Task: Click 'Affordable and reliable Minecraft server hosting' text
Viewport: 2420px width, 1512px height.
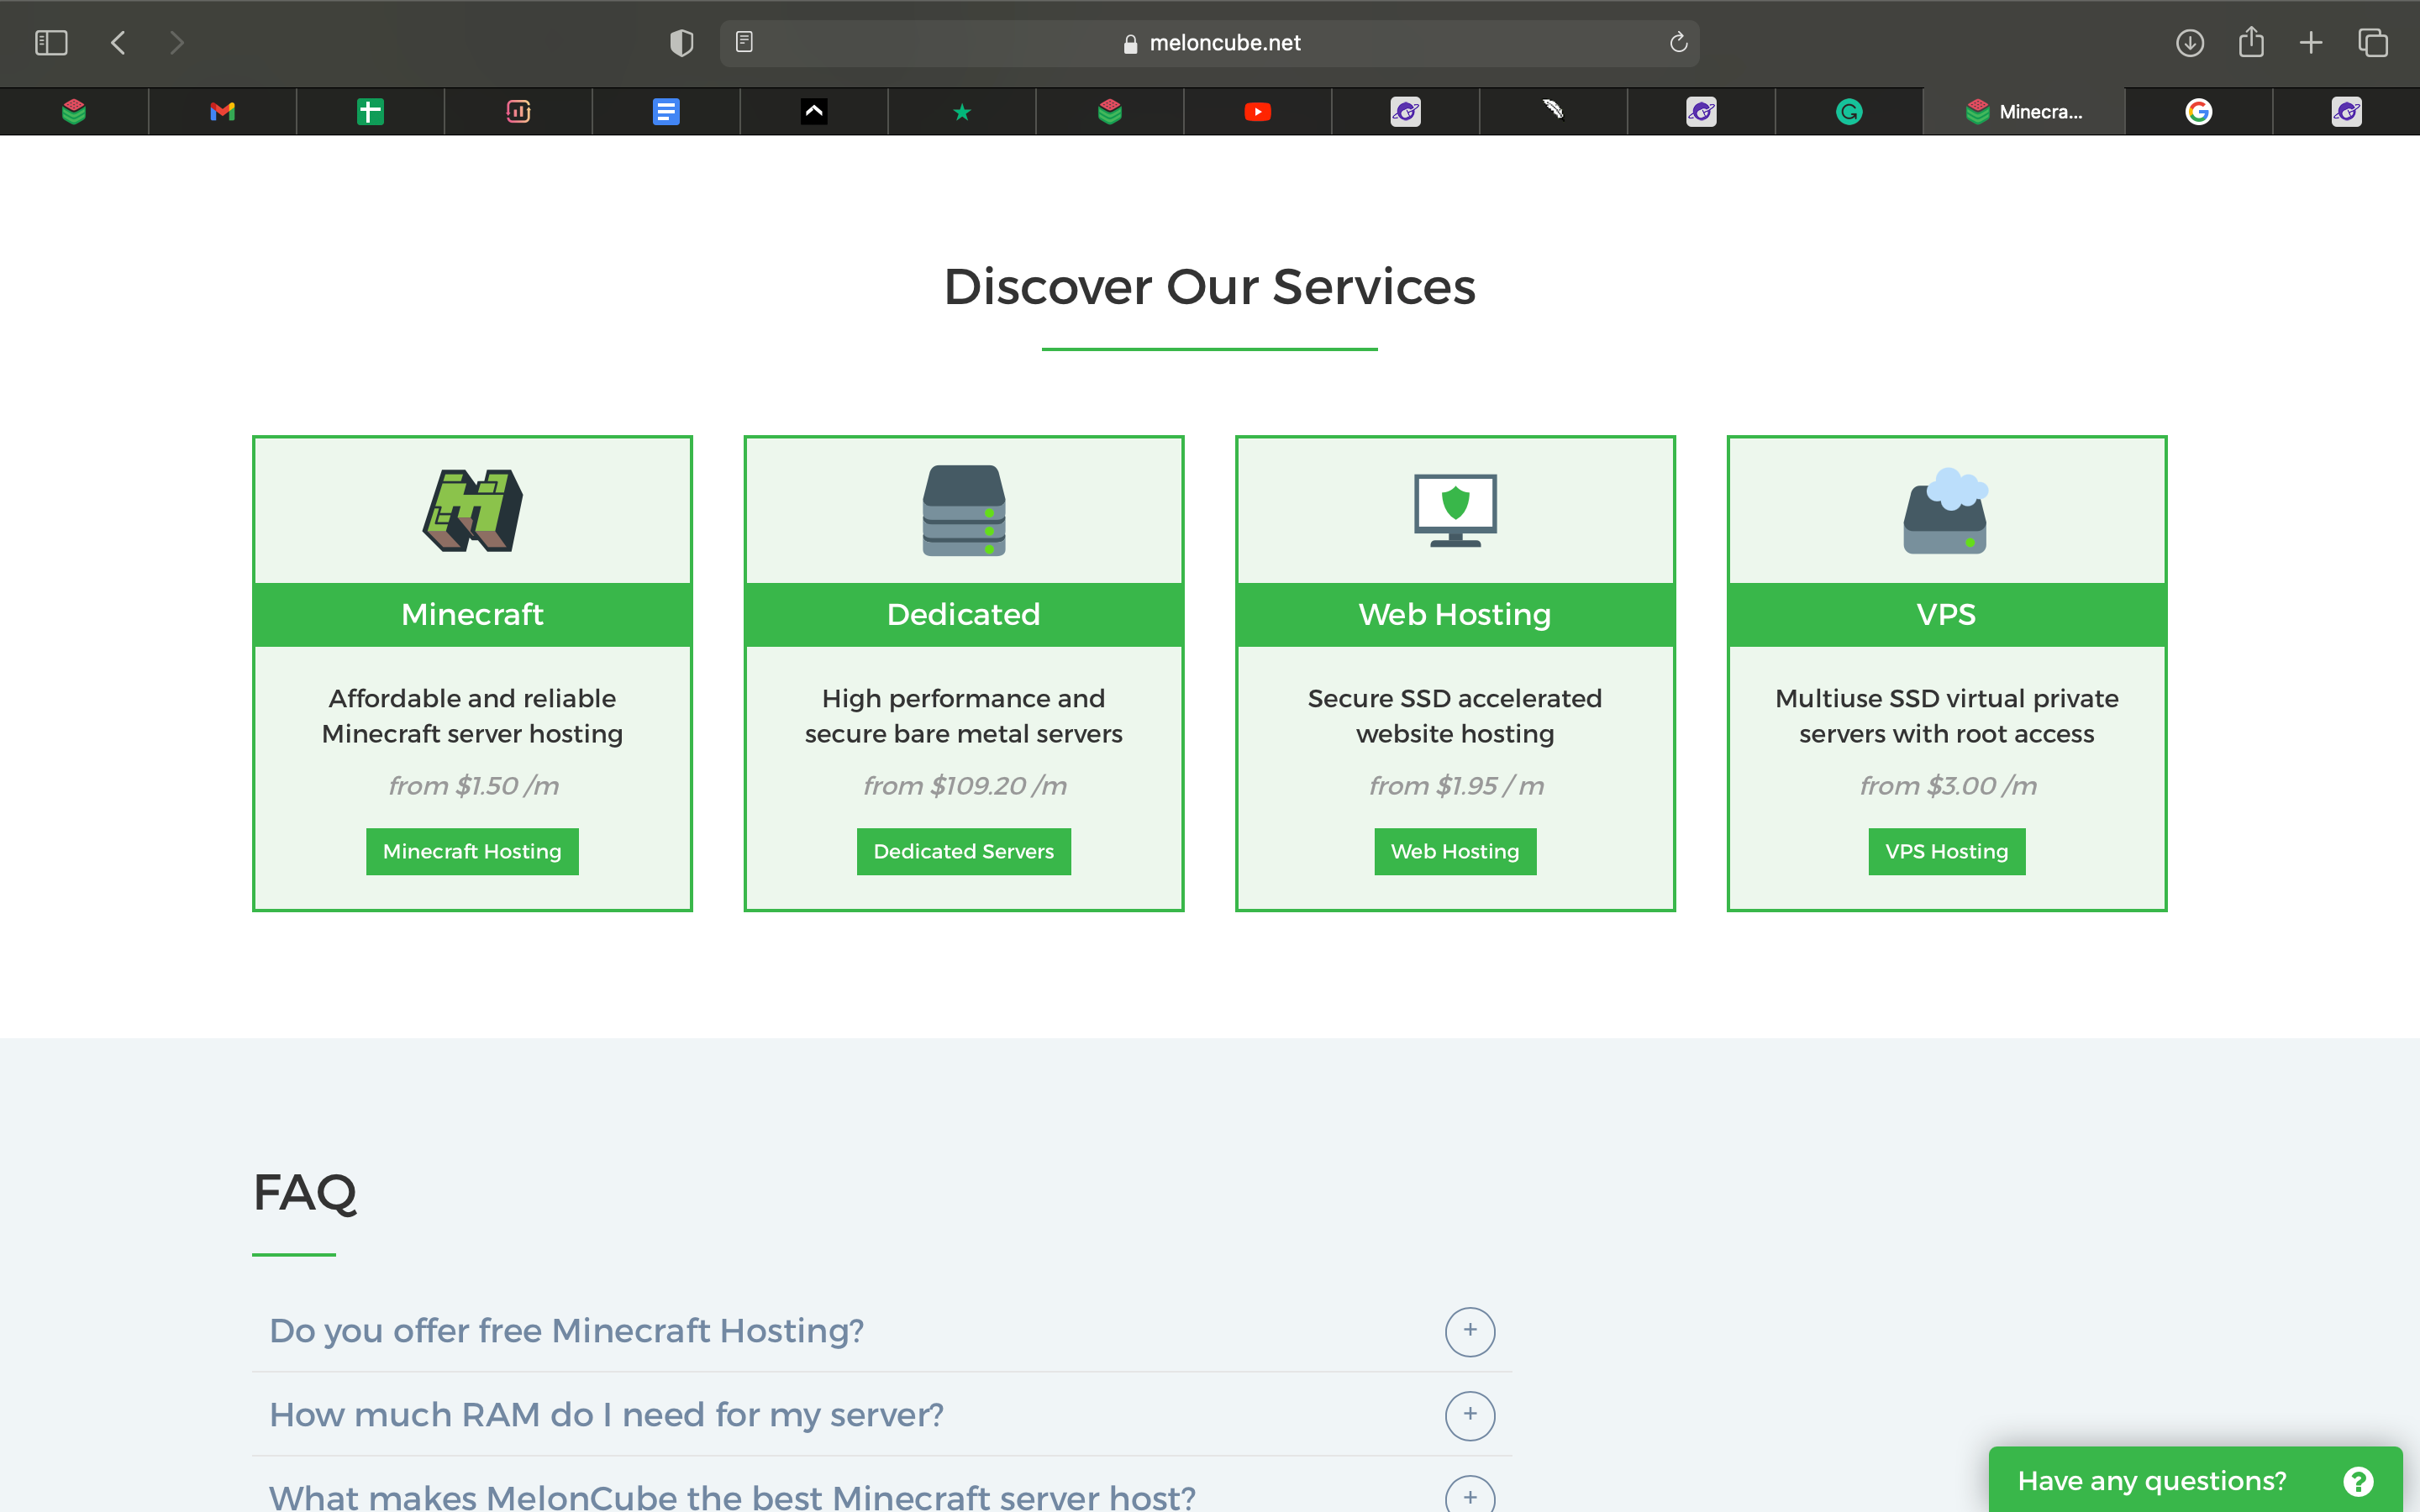Action: [472, 716]
